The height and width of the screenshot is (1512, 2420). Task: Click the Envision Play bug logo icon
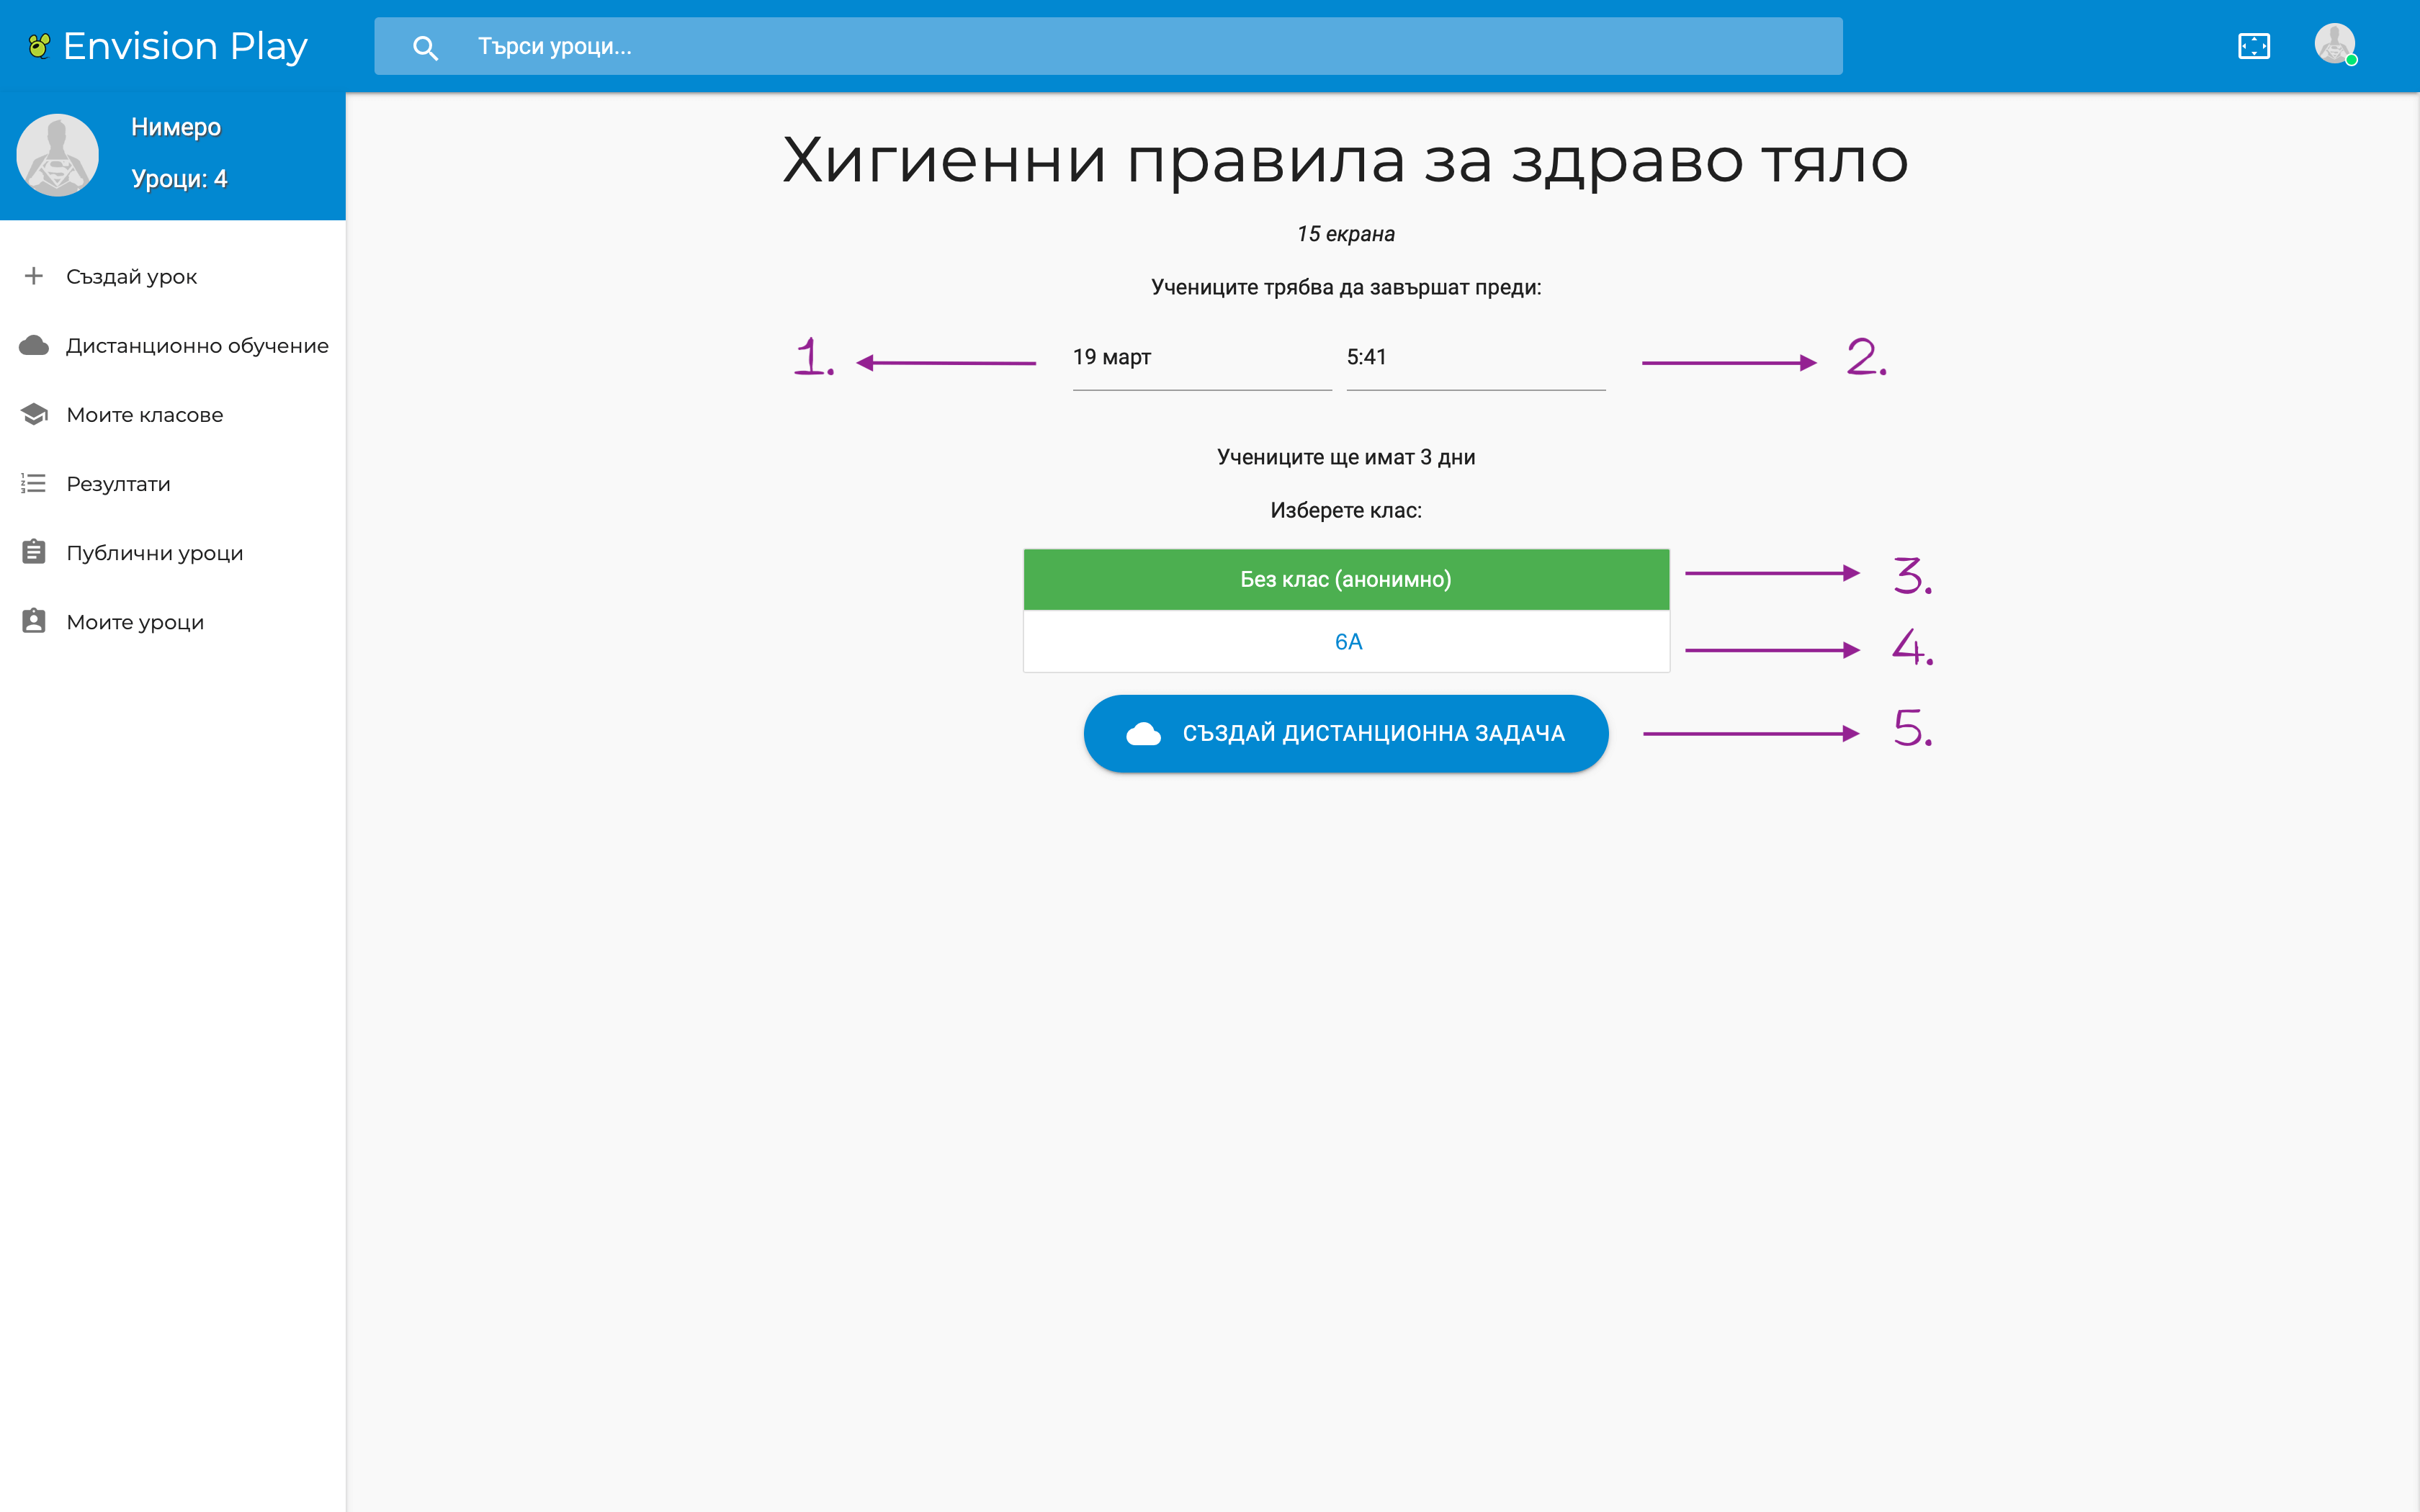coord(39,46)
